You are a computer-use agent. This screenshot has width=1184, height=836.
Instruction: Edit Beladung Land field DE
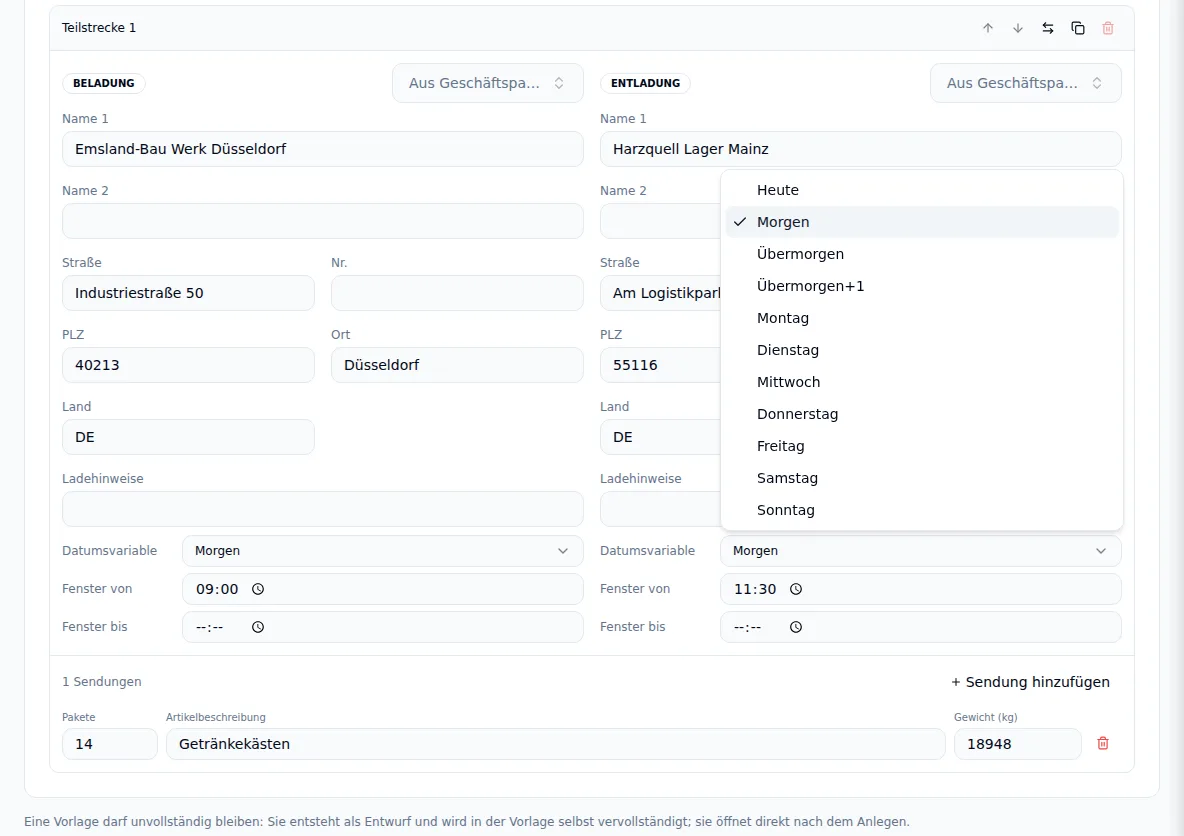tap(188, 437)
